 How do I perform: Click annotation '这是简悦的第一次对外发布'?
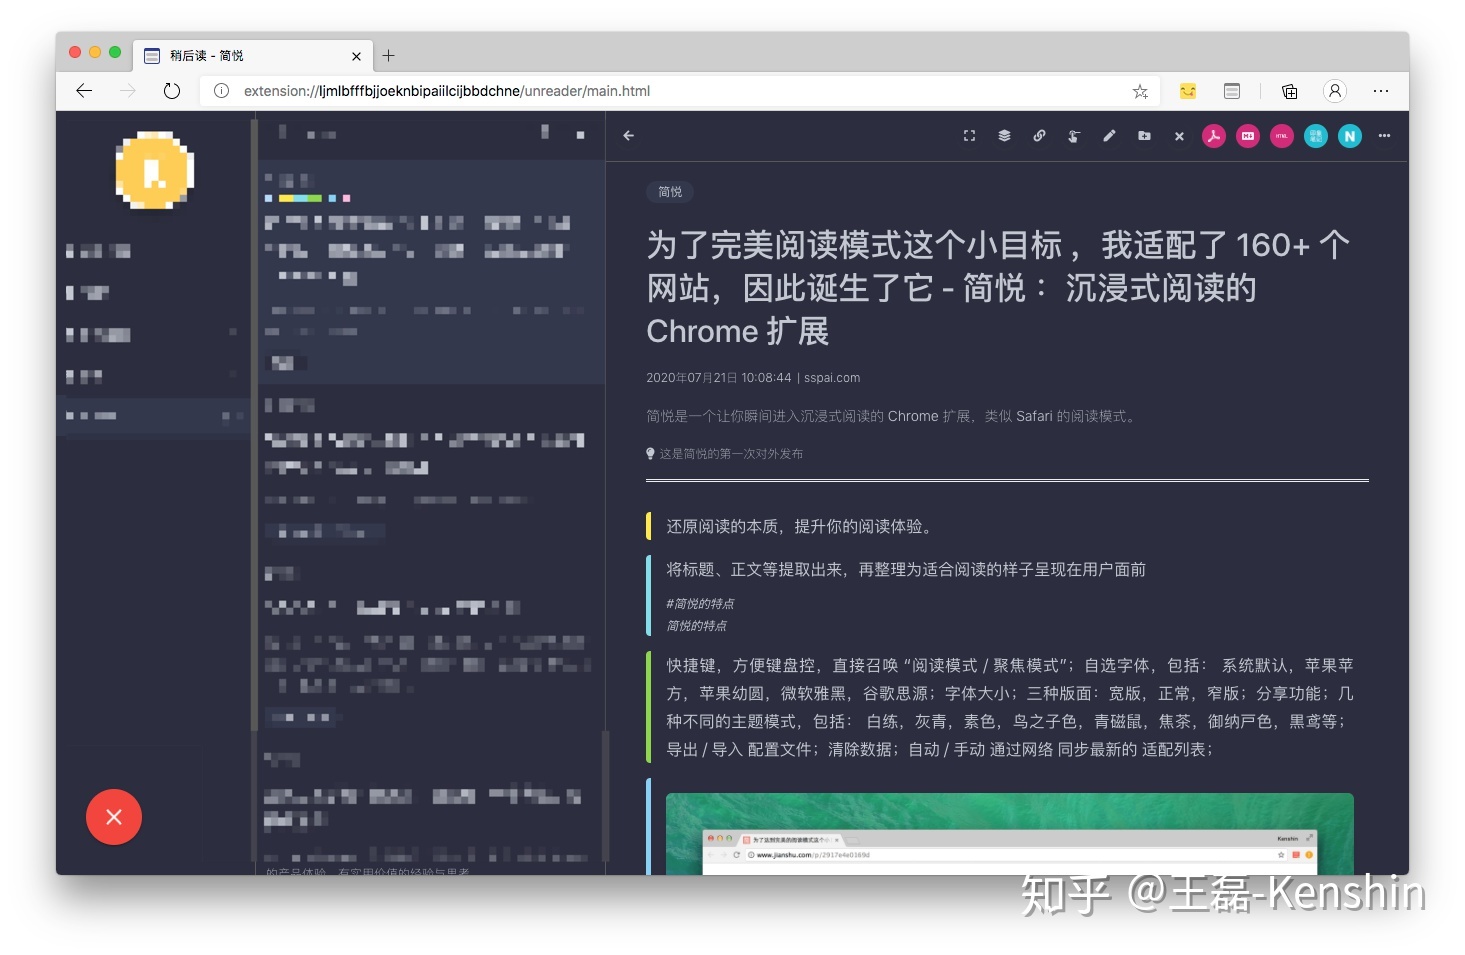[x=731, y=454]
